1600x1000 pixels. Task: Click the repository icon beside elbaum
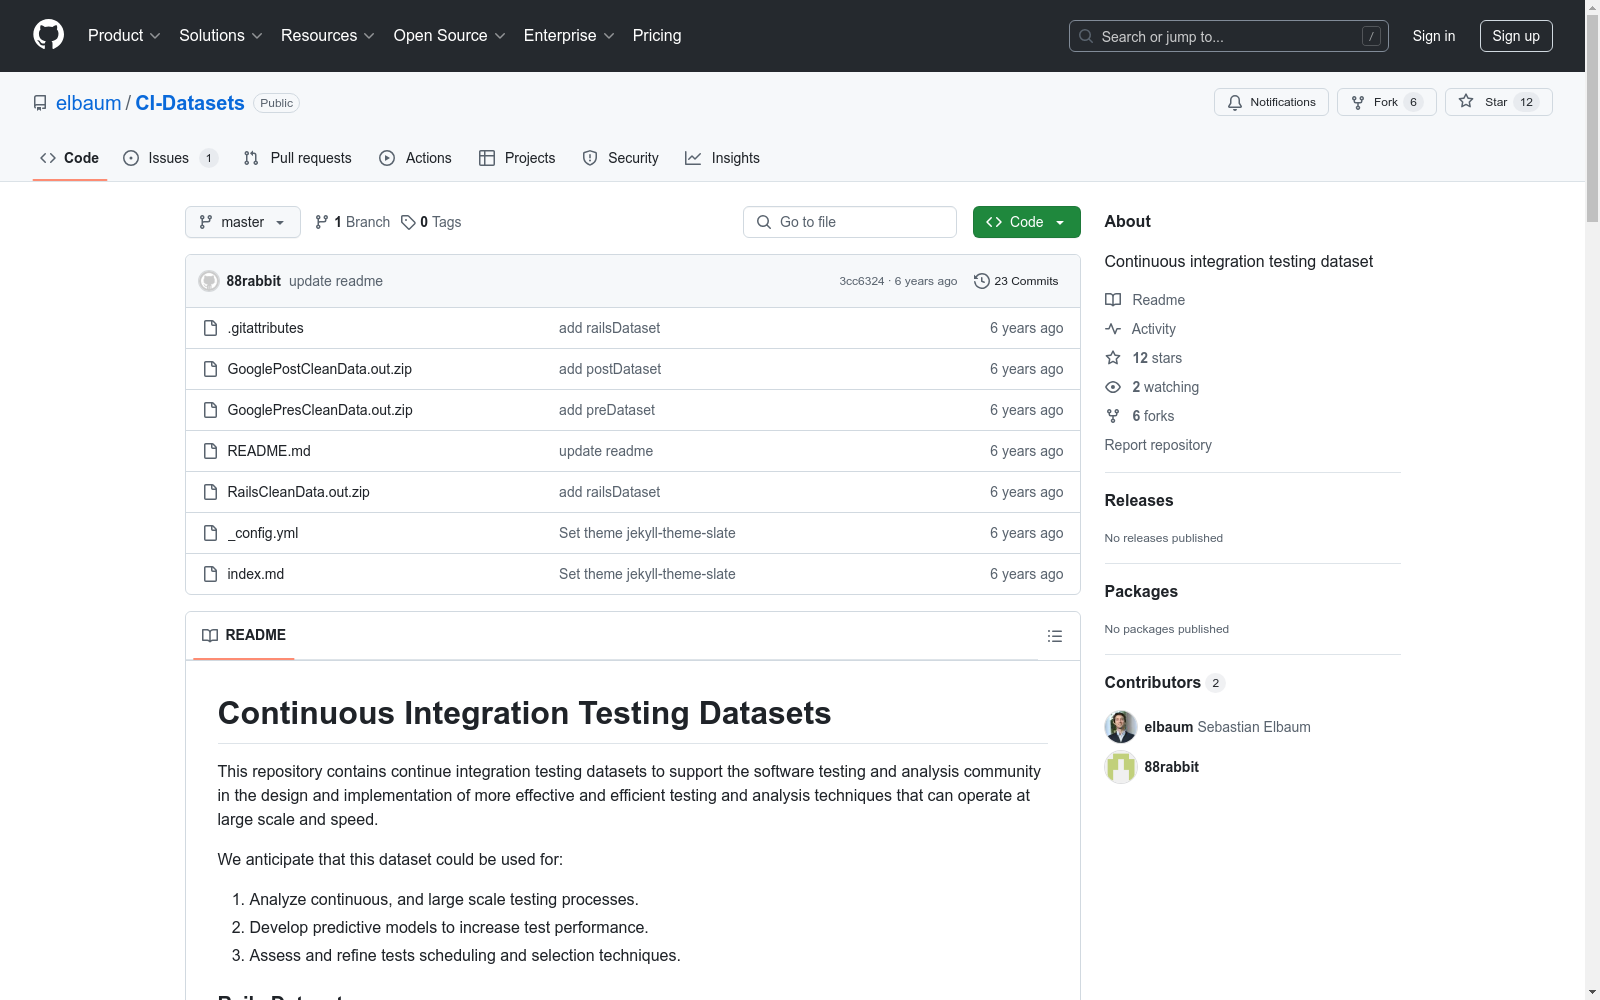(x=40, y=103)
